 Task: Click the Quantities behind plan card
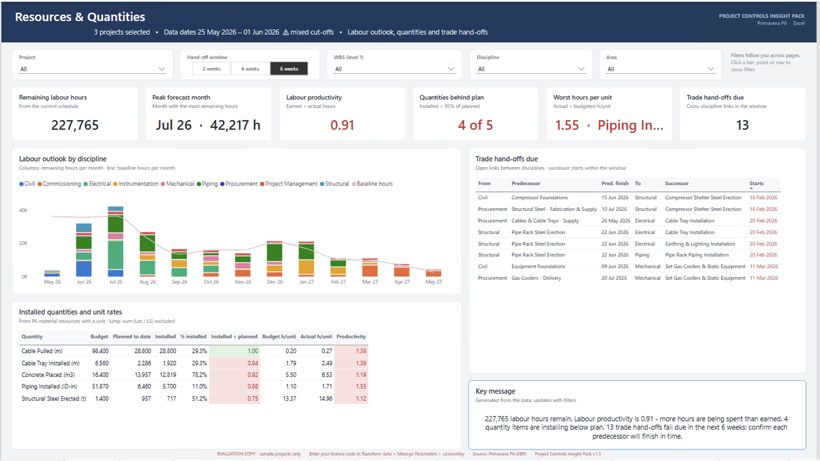coord(475,113)
